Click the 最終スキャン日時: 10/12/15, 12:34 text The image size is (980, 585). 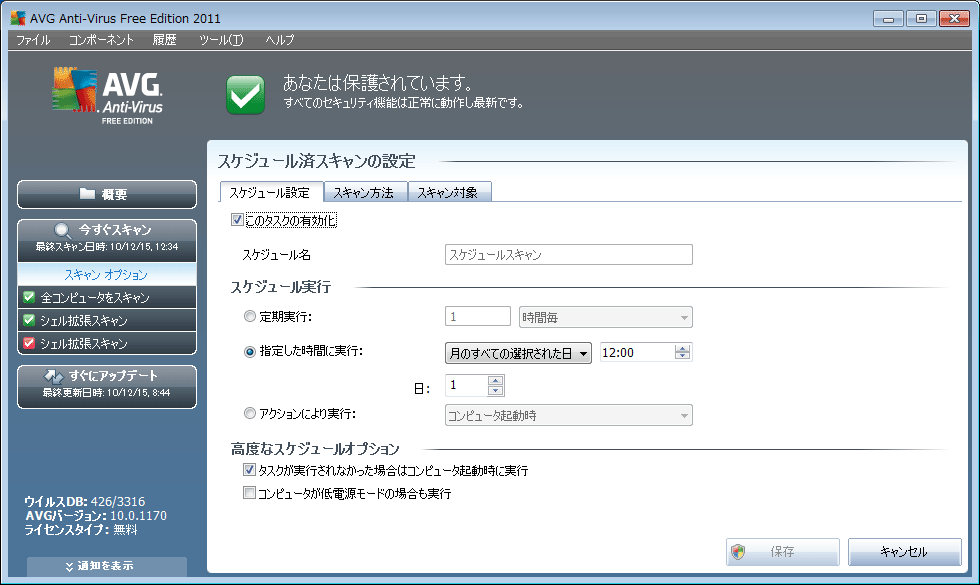coord(107,247)
